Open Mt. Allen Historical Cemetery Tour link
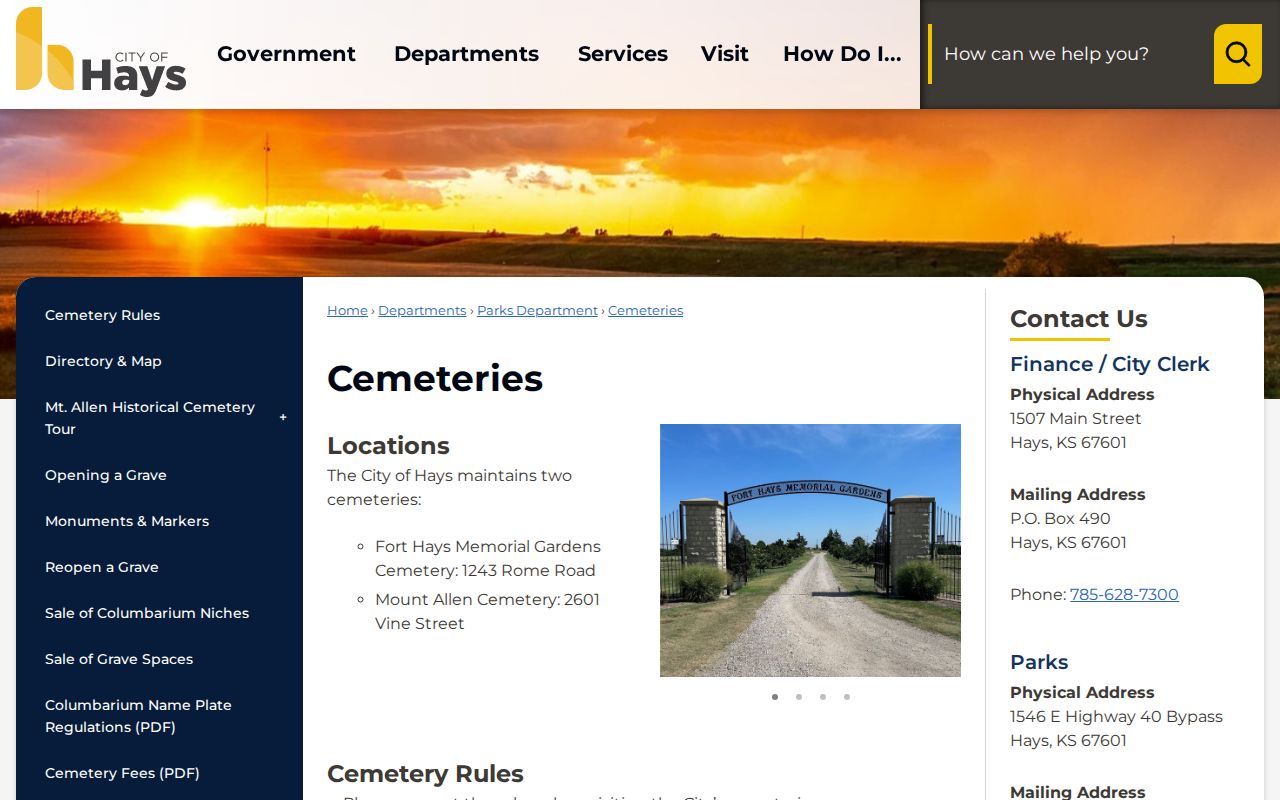This screenshot has width=1280, height=800. pos(150,418)
